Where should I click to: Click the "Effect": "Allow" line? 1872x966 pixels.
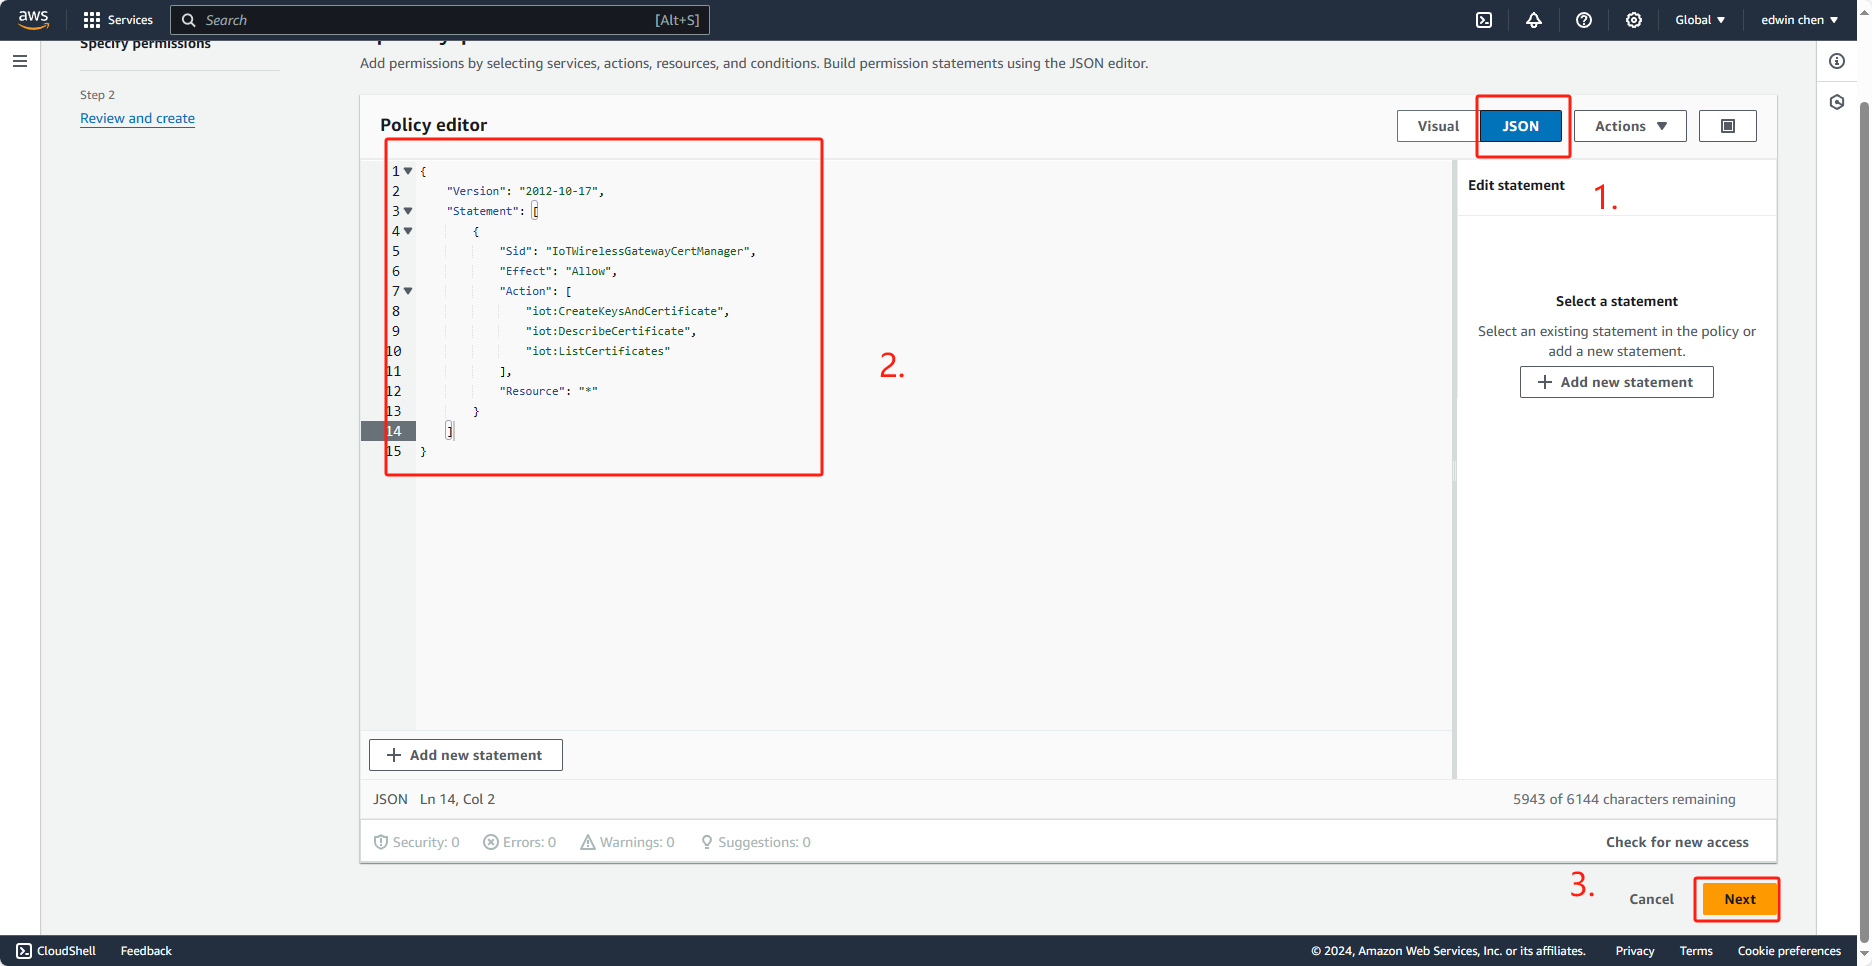click(558, 271)
